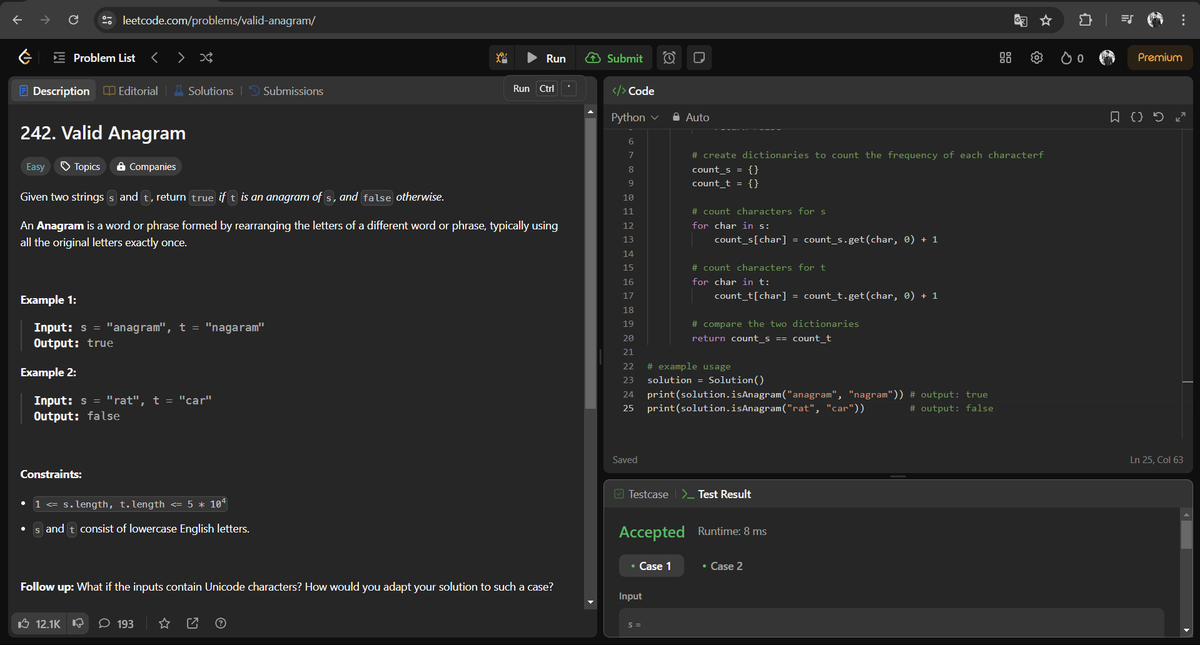Click line 23 'solution = Solution()'
The height and width of the screenshot is (645, 1200).
[706, 380]
